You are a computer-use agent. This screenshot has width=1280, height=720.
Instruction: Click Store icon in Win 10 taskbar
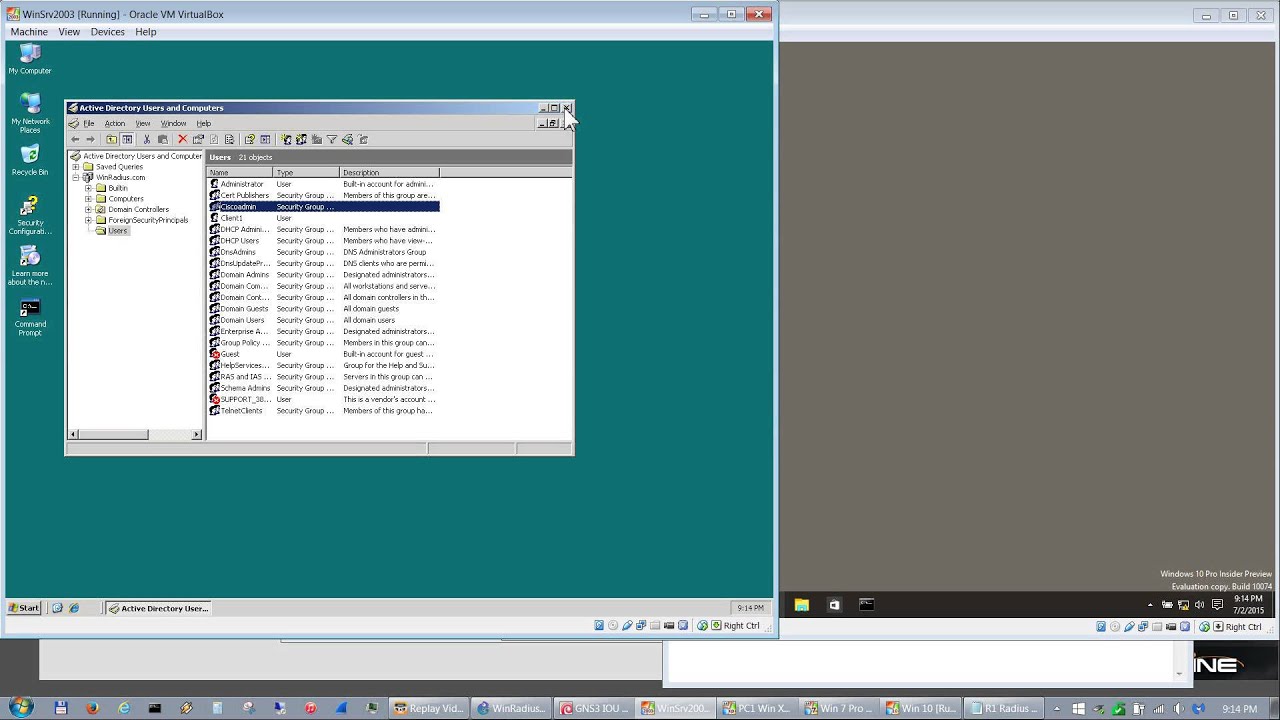(x=834, y=604)
